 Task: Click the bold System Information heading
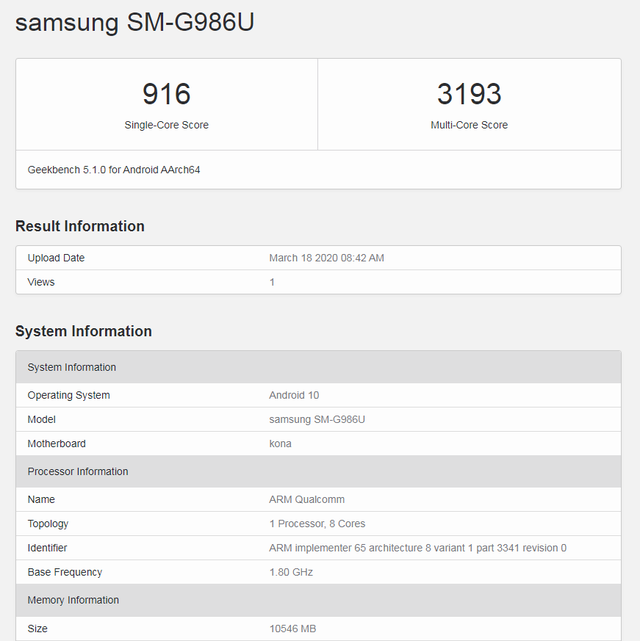[83, 331]
